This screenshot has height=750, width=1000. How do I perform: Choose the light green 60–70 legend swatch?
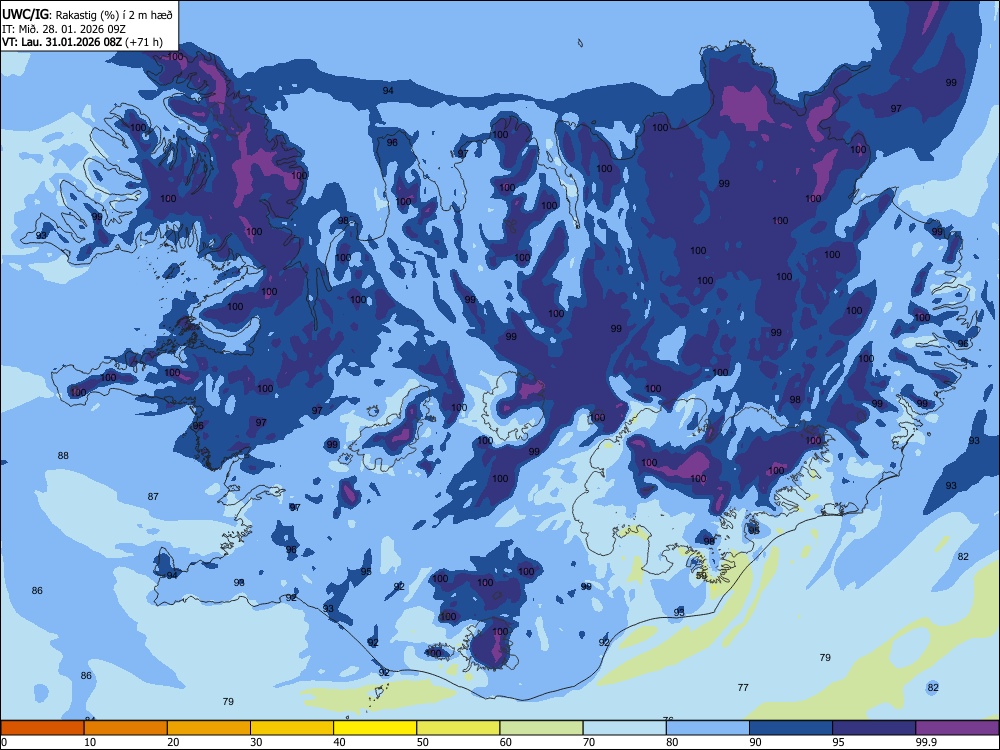coord(541,728)
